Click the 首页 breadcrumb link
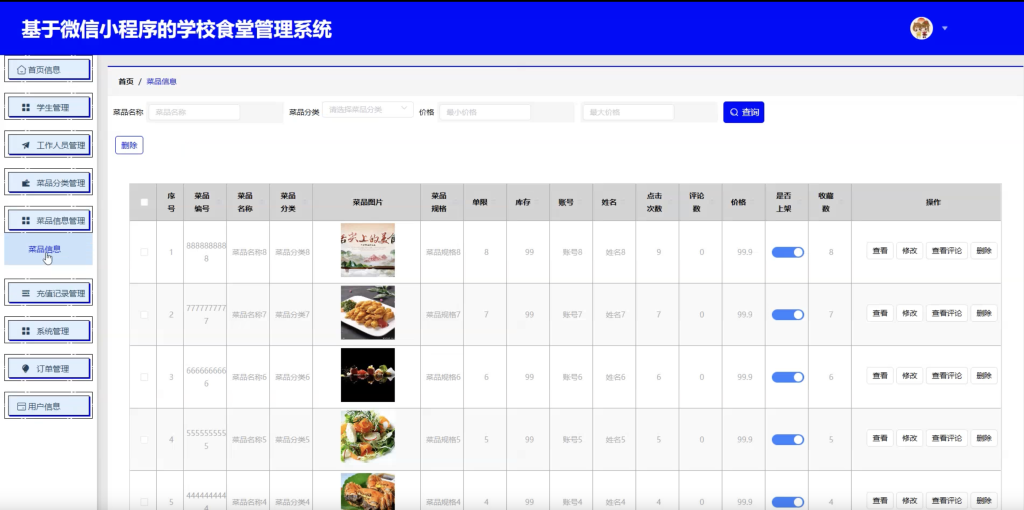This screenshot has height=510, width=1024. 125,82
